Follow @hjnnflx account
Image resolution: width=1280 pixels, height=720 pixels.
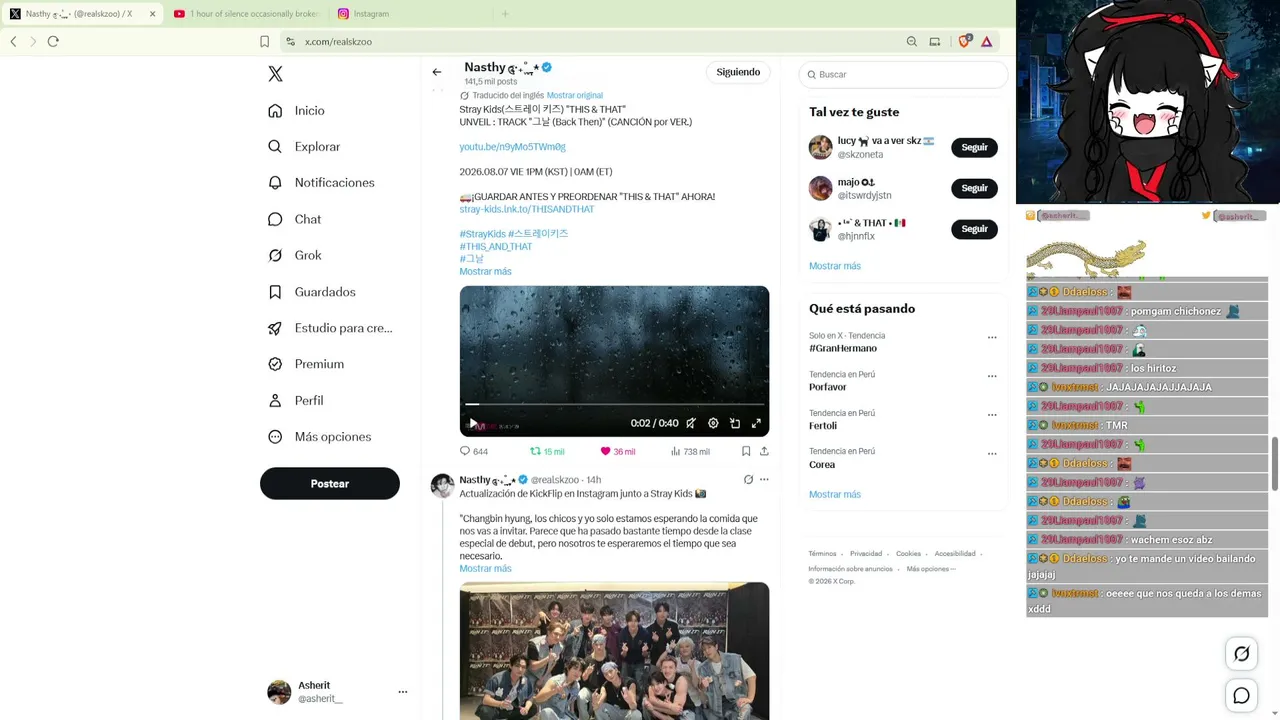(974, 229)
